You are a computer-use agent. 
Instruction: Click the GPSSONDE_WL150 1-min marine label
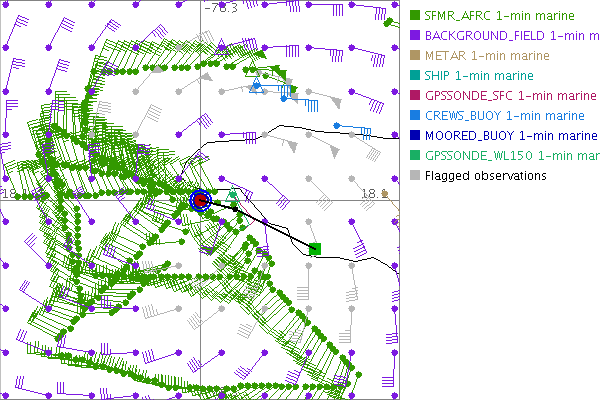(512, 156)
